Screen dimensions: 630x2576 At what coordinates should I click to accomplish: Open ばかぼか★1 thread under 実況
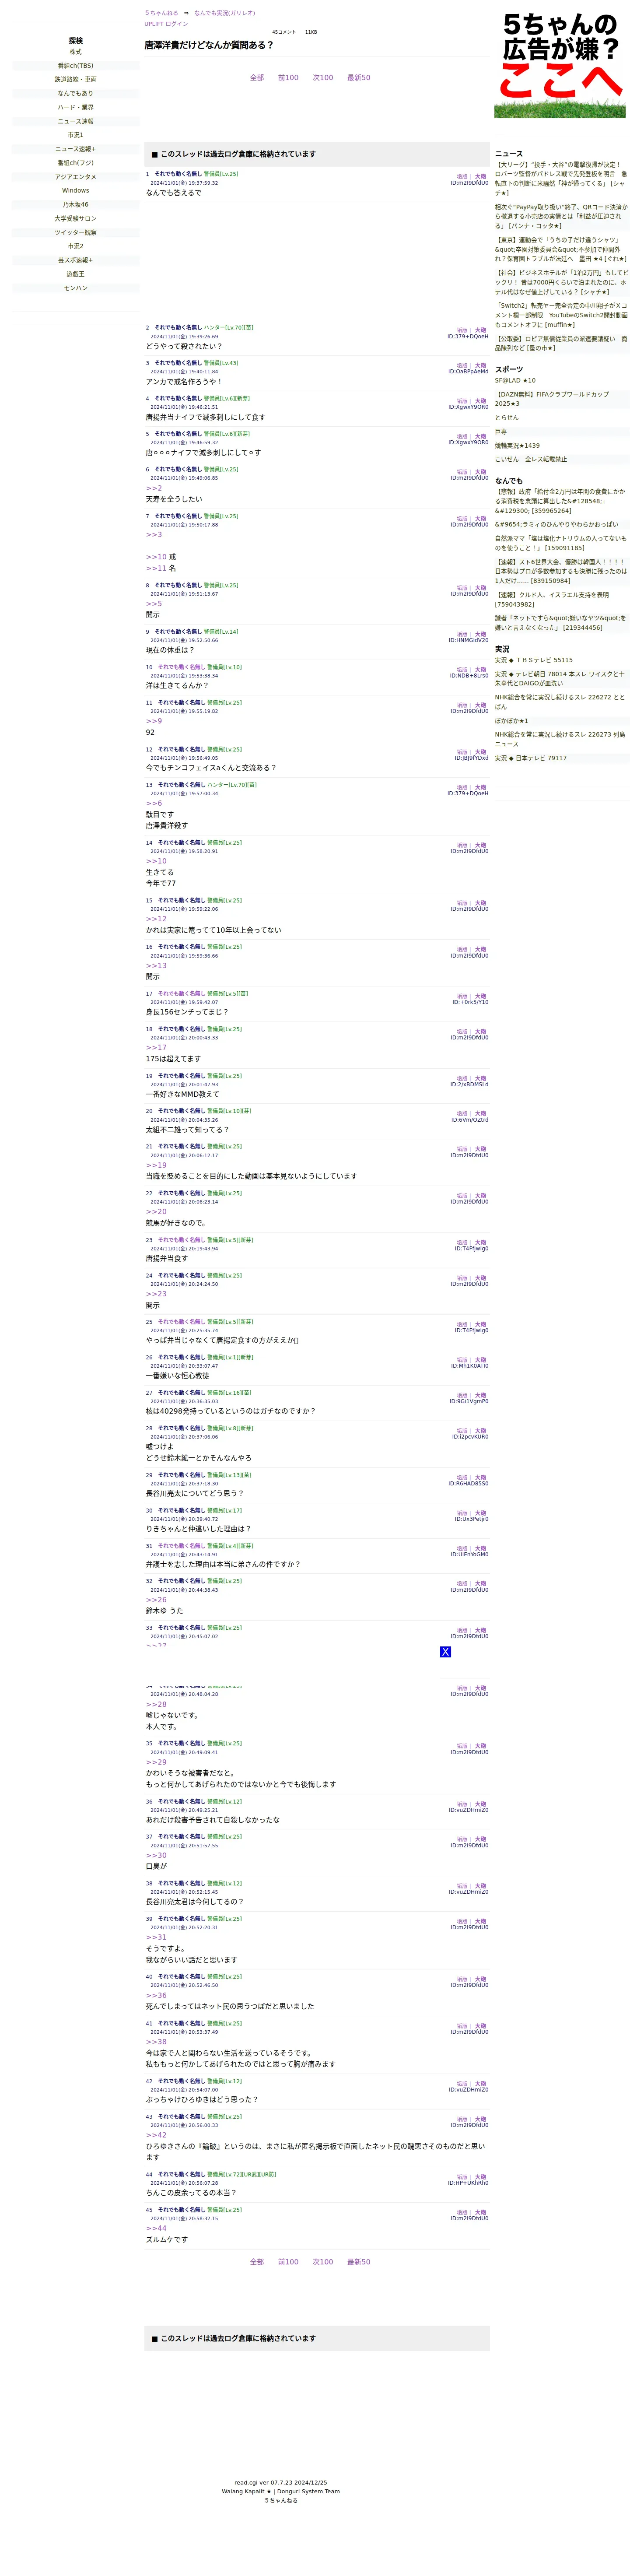click(x=511, y=721)
